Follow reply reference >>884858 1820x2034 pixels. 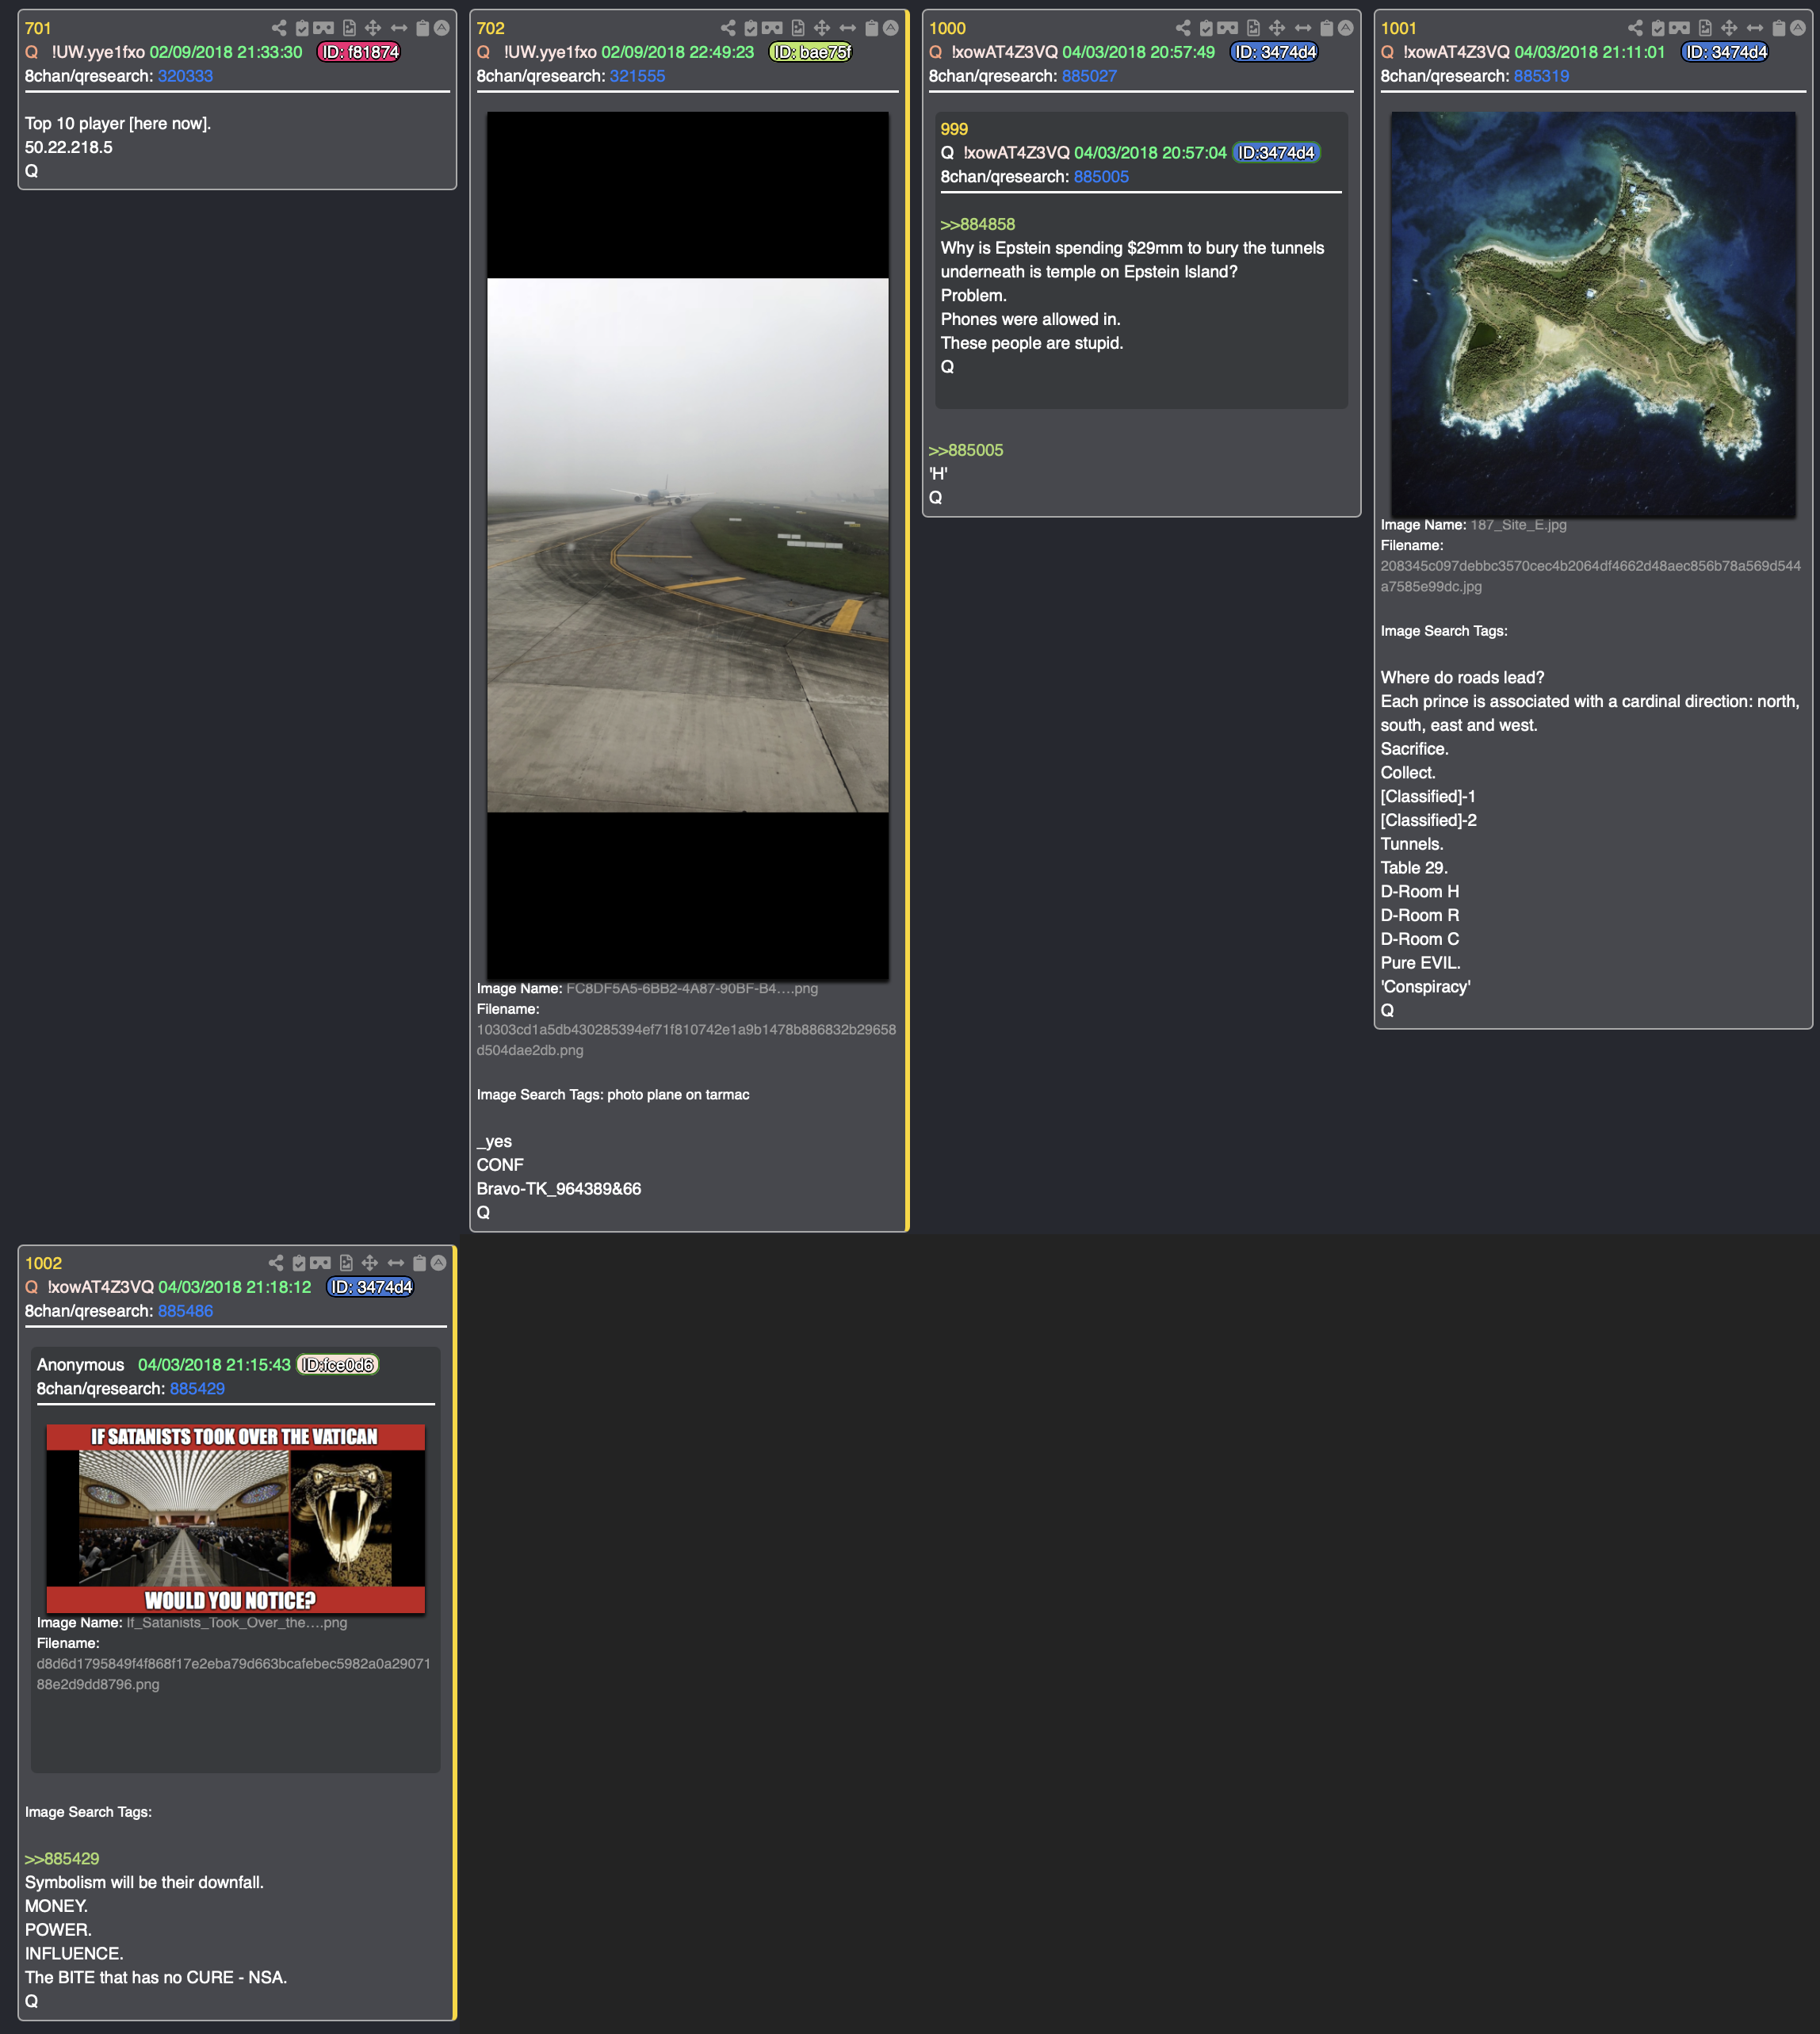977,225
